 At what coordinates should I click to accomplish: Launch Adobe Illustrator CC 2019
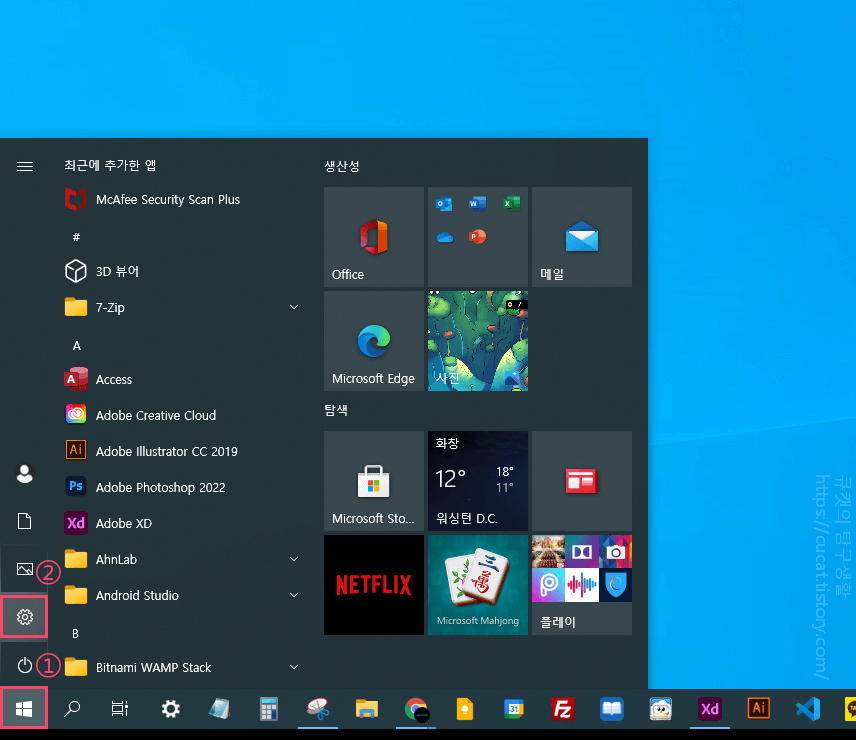(x=152, y=451)
